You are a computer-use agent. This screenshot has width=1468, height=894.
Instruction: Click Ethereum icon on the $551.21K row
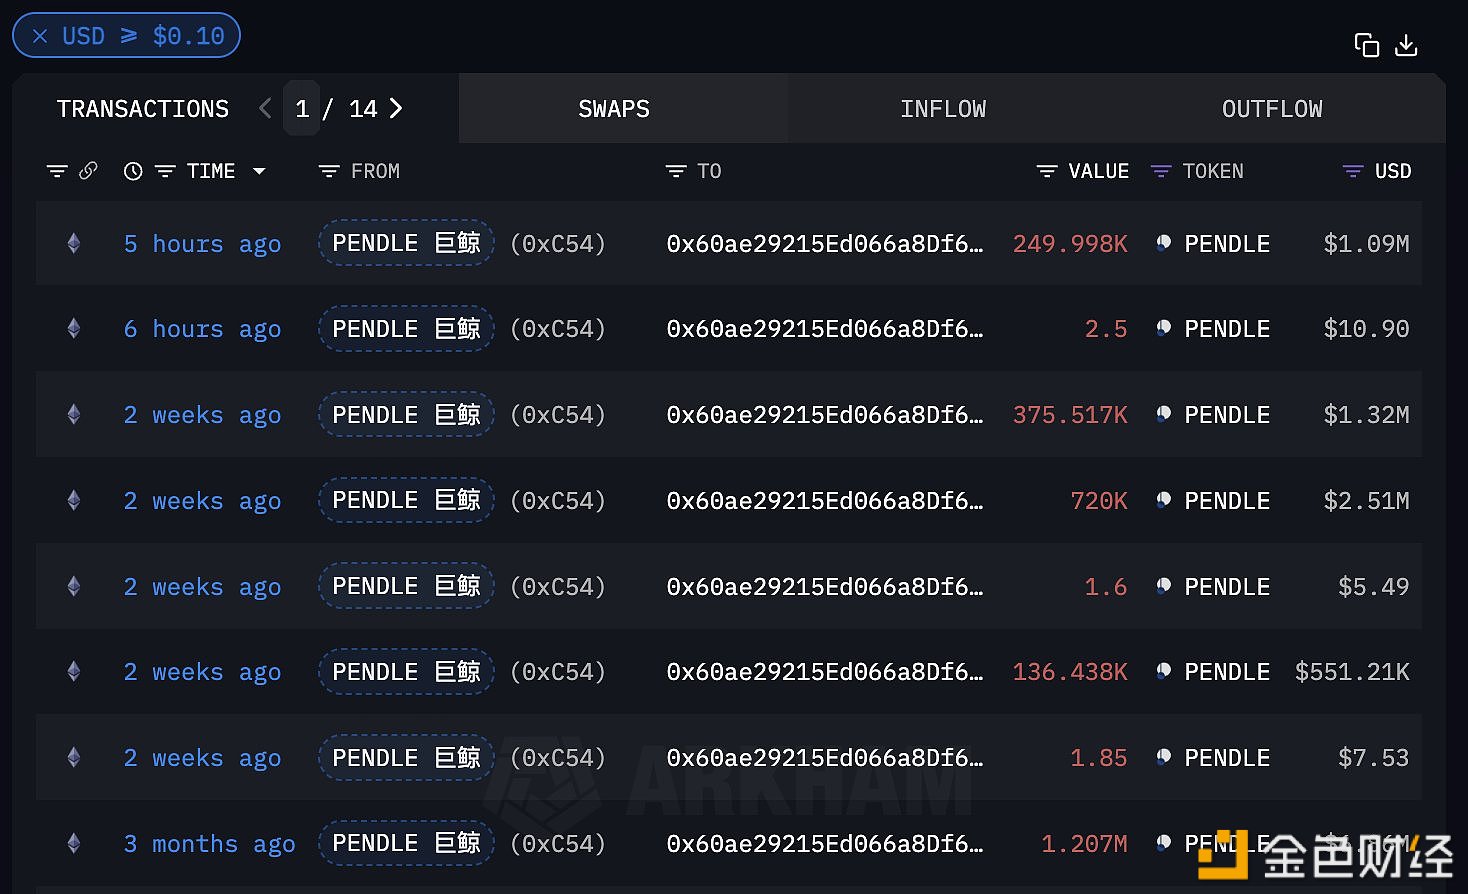pyautogui.click(x=74, y=671)
